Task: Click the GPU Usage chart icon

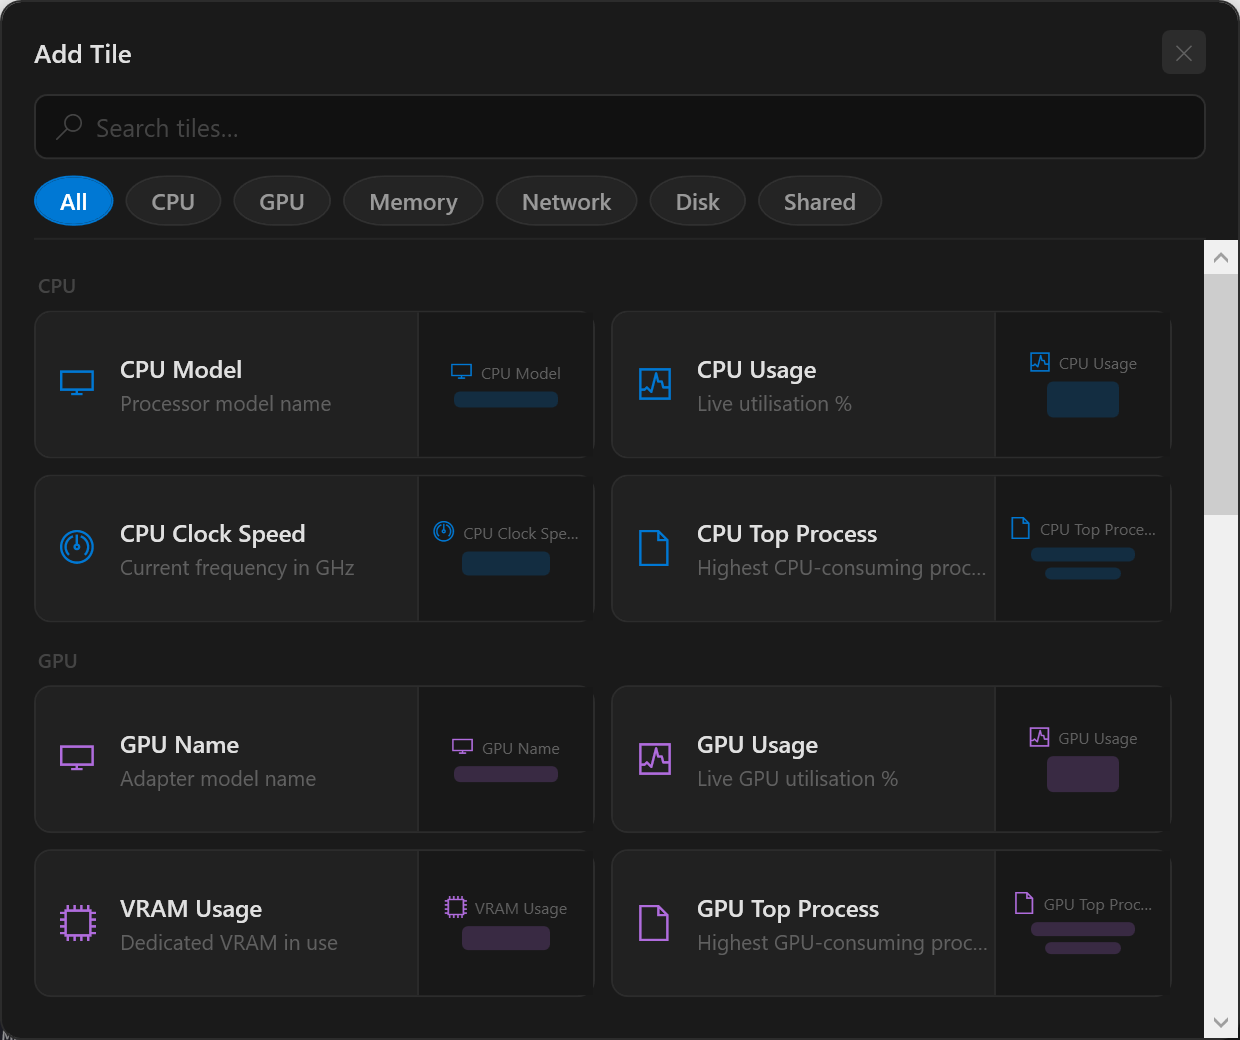Action: pos(654,757)
